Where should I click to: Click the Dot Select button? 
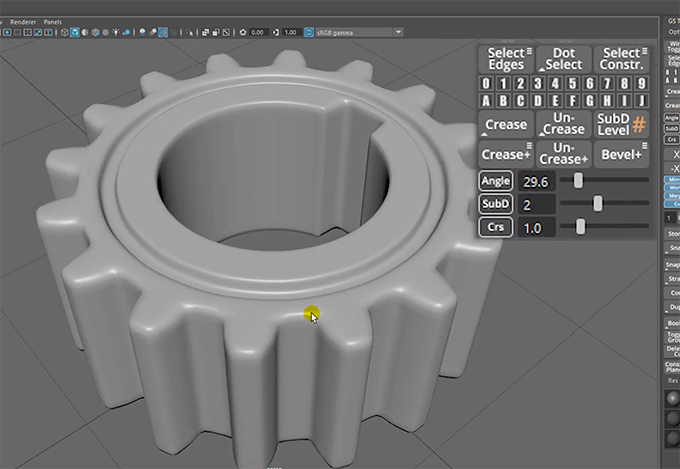[x=564, y=59]
